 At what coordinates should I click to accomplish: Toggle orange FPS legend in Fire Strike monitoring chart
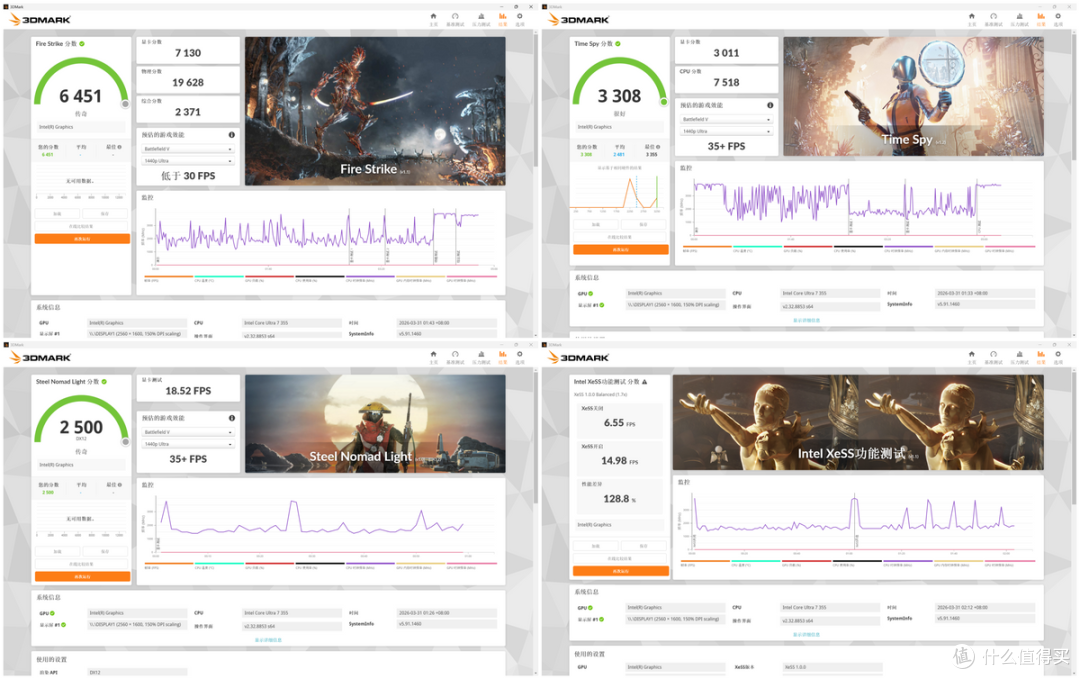tap(168, 278)
